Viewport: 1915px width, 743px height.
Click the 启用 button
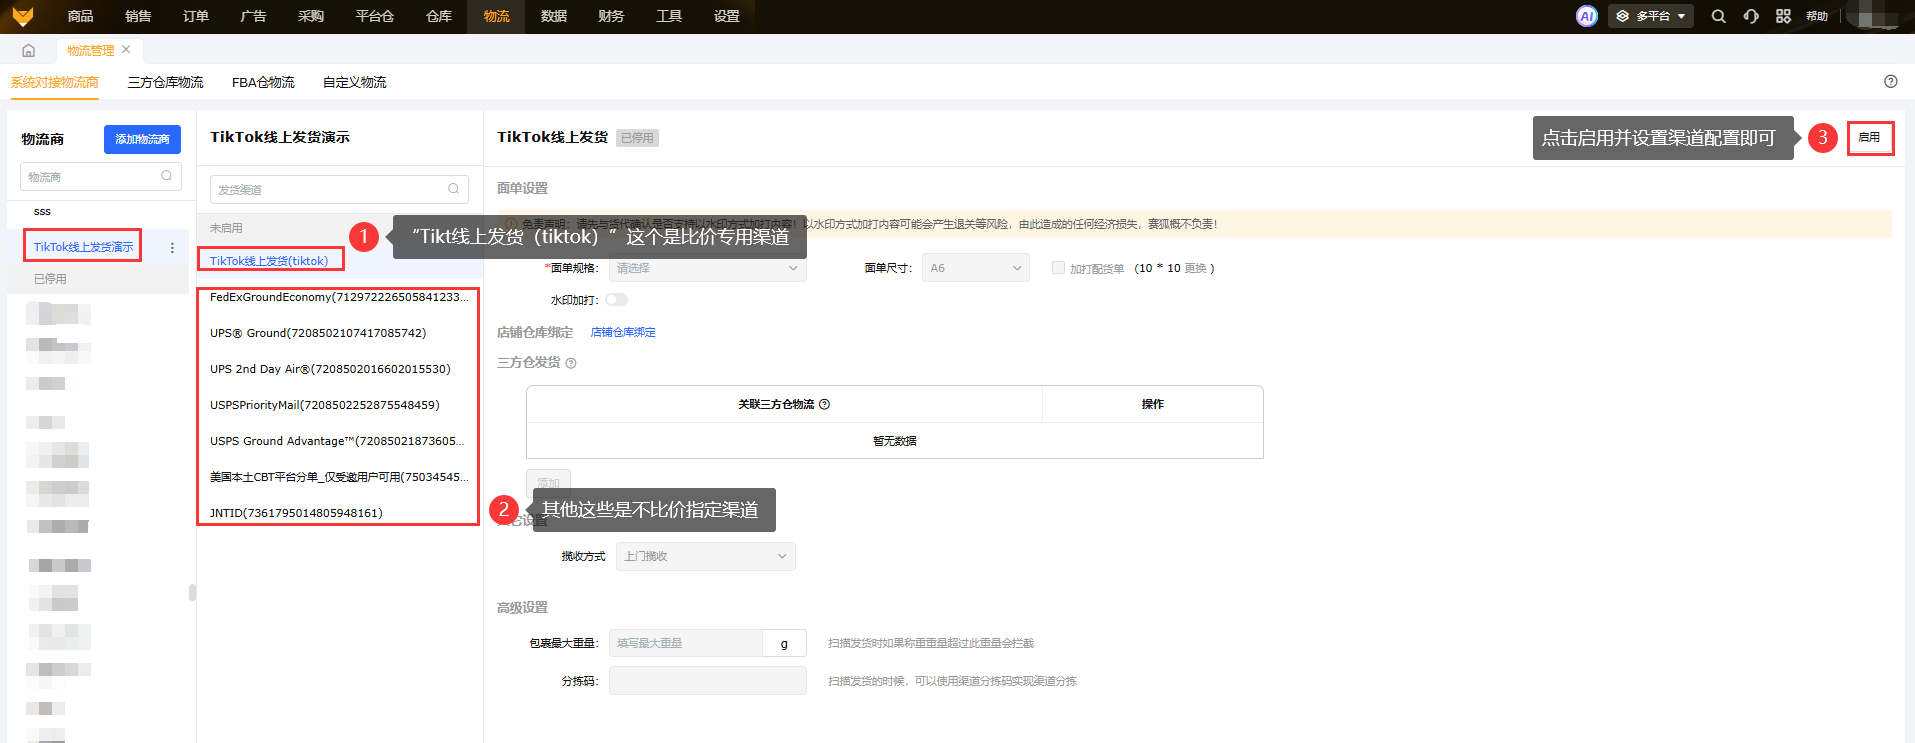[1869, 138]
